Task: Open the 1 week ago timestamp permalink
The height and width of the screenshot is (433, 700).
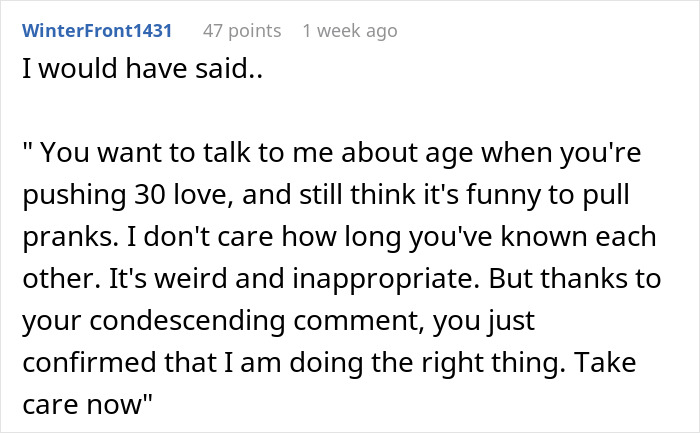Action: 350,31
